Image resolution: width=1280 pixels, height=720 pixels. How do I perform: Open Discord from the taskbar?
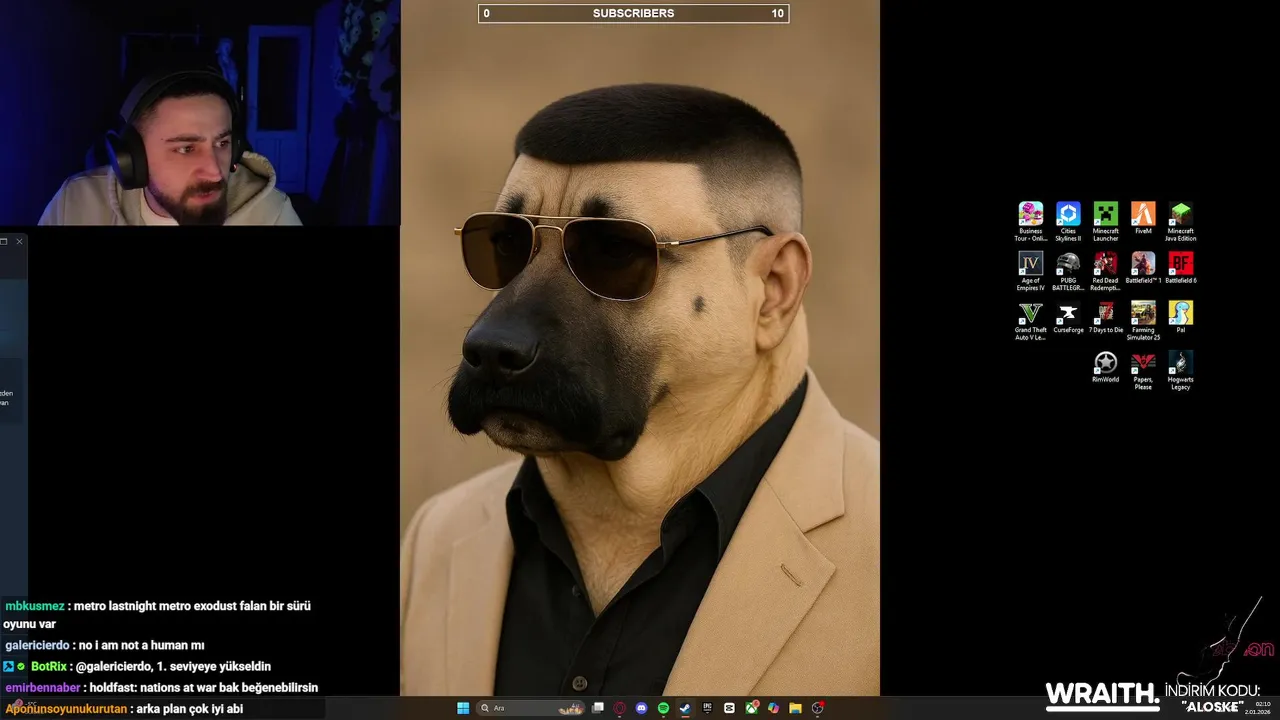641,708
